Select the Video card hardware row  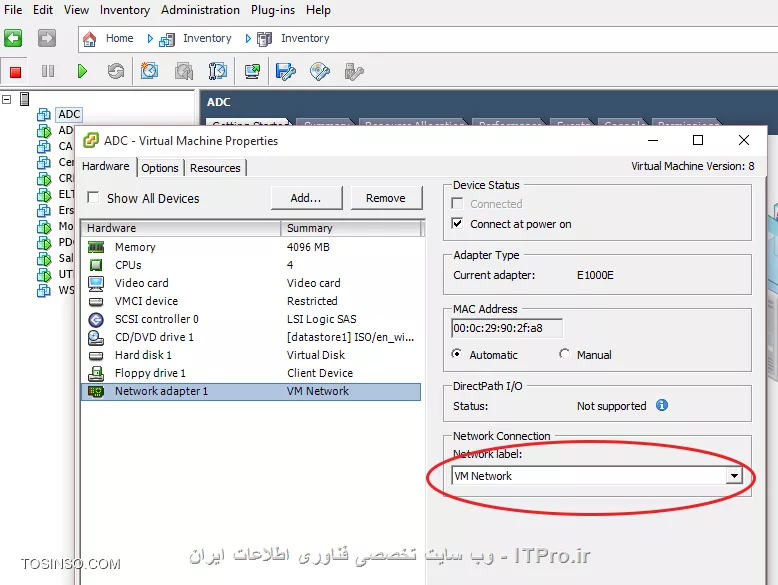click(x=251, y=283)
